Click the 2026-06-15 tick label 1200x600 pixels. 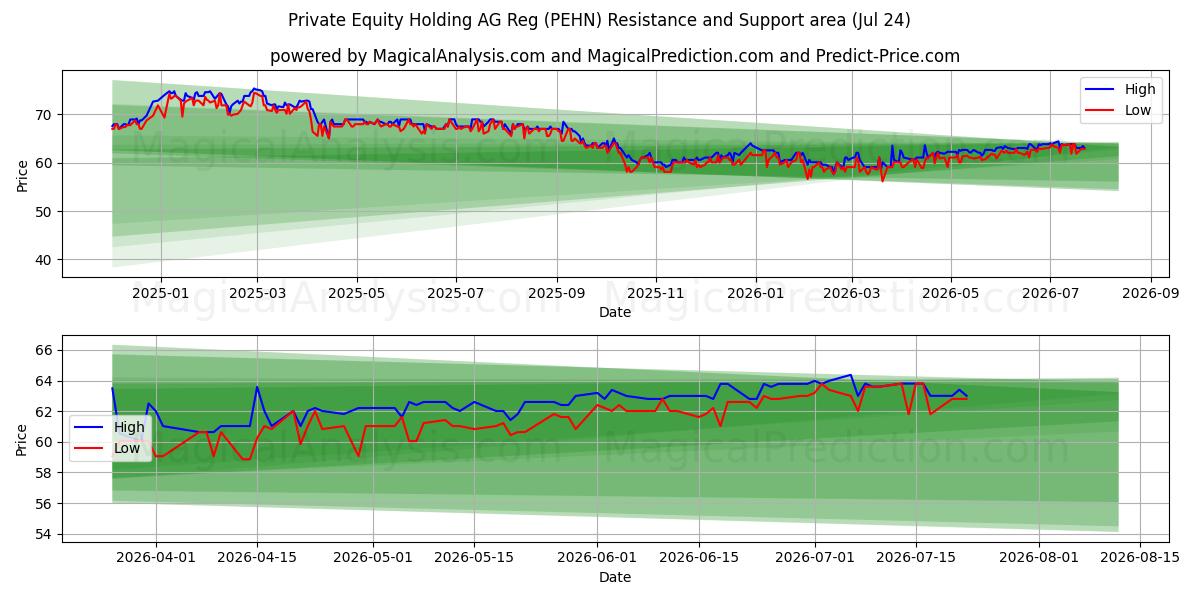click(700, 558)
